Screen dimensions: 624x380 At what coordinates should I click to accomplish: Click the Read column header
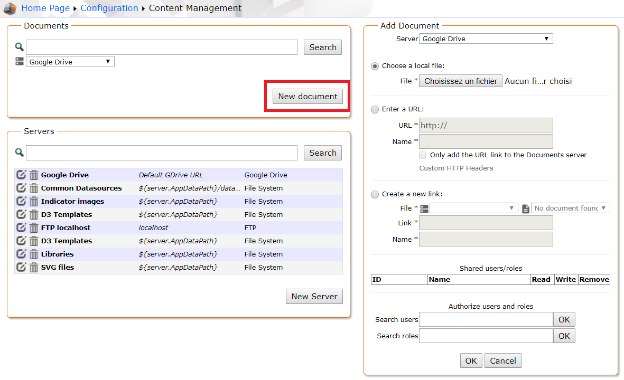coord(541,280)
